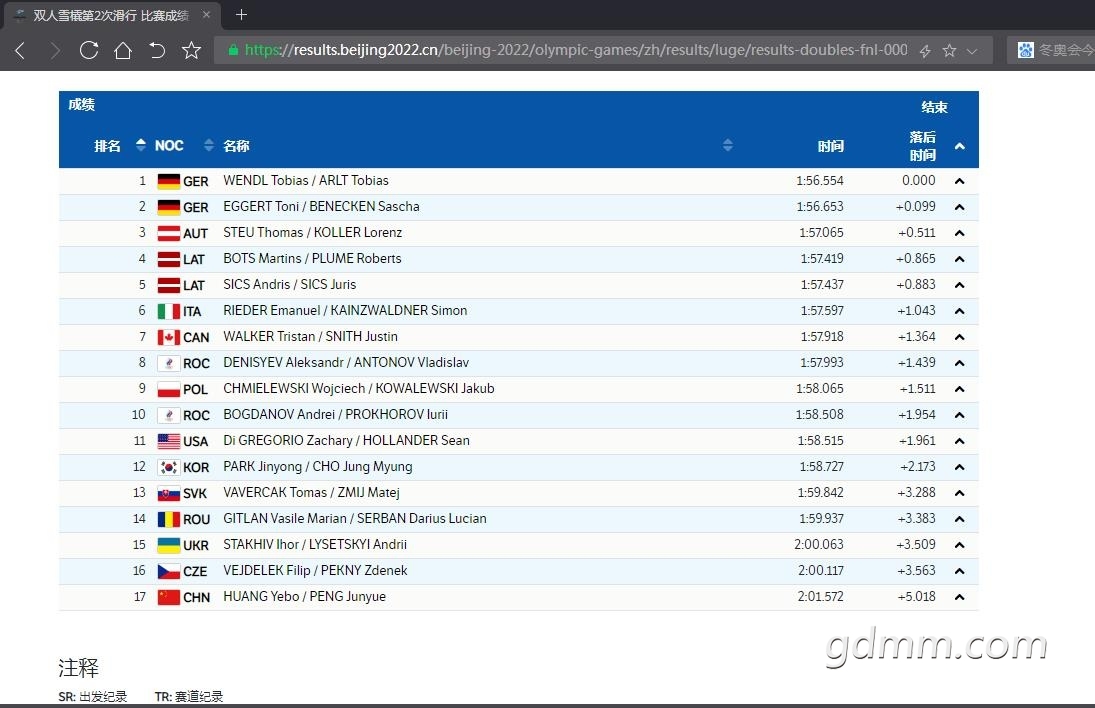Screen dimensions: 1095x708
Task: Go to browser home page icon
Action: click(123, 50)
